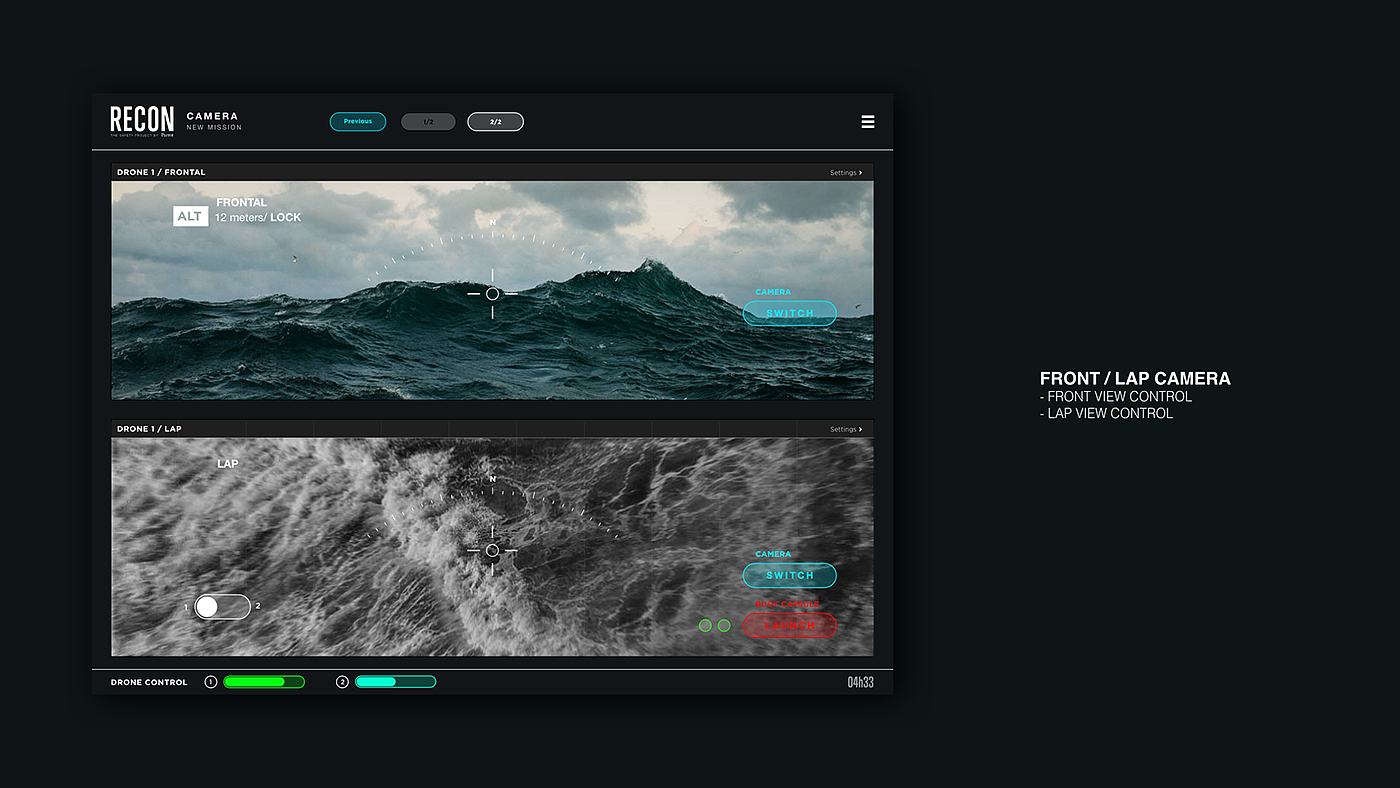The width and height of the screenshot is (1400, 788).
Task: Click the N compass marker in lap view
Action: click(x=492, y=479)
